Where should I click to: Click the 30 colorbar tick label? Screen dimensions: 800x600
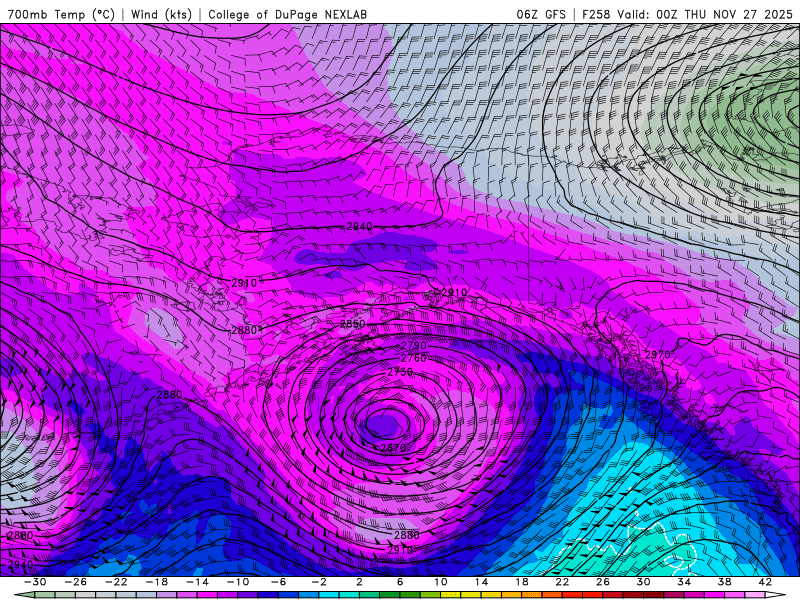[x=643, y=582]
